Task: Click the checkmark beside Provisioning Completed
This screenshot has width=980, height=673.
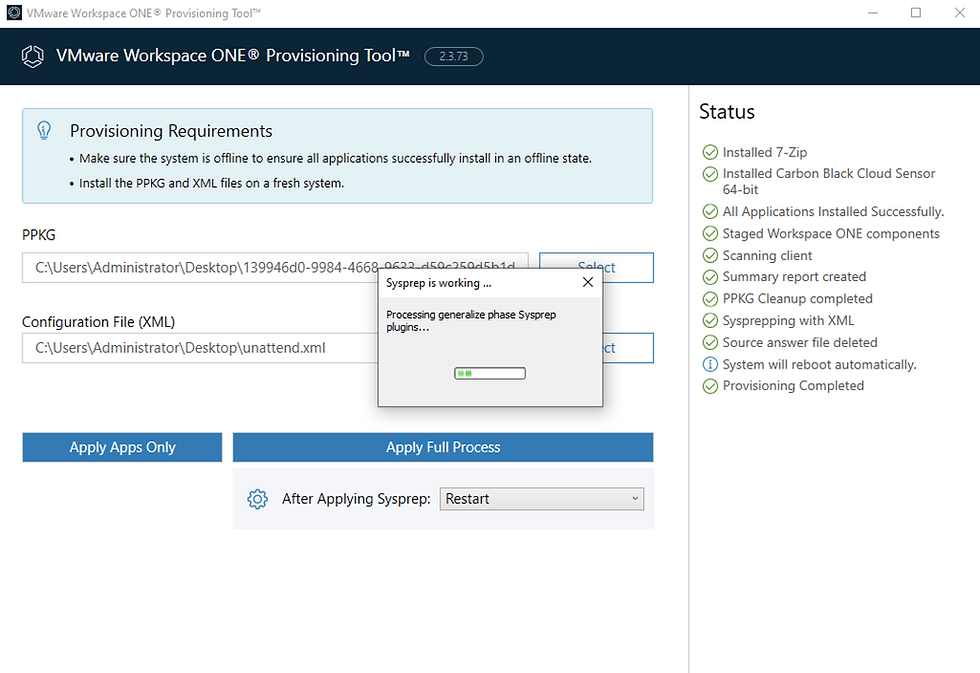Action: (710, 386)
